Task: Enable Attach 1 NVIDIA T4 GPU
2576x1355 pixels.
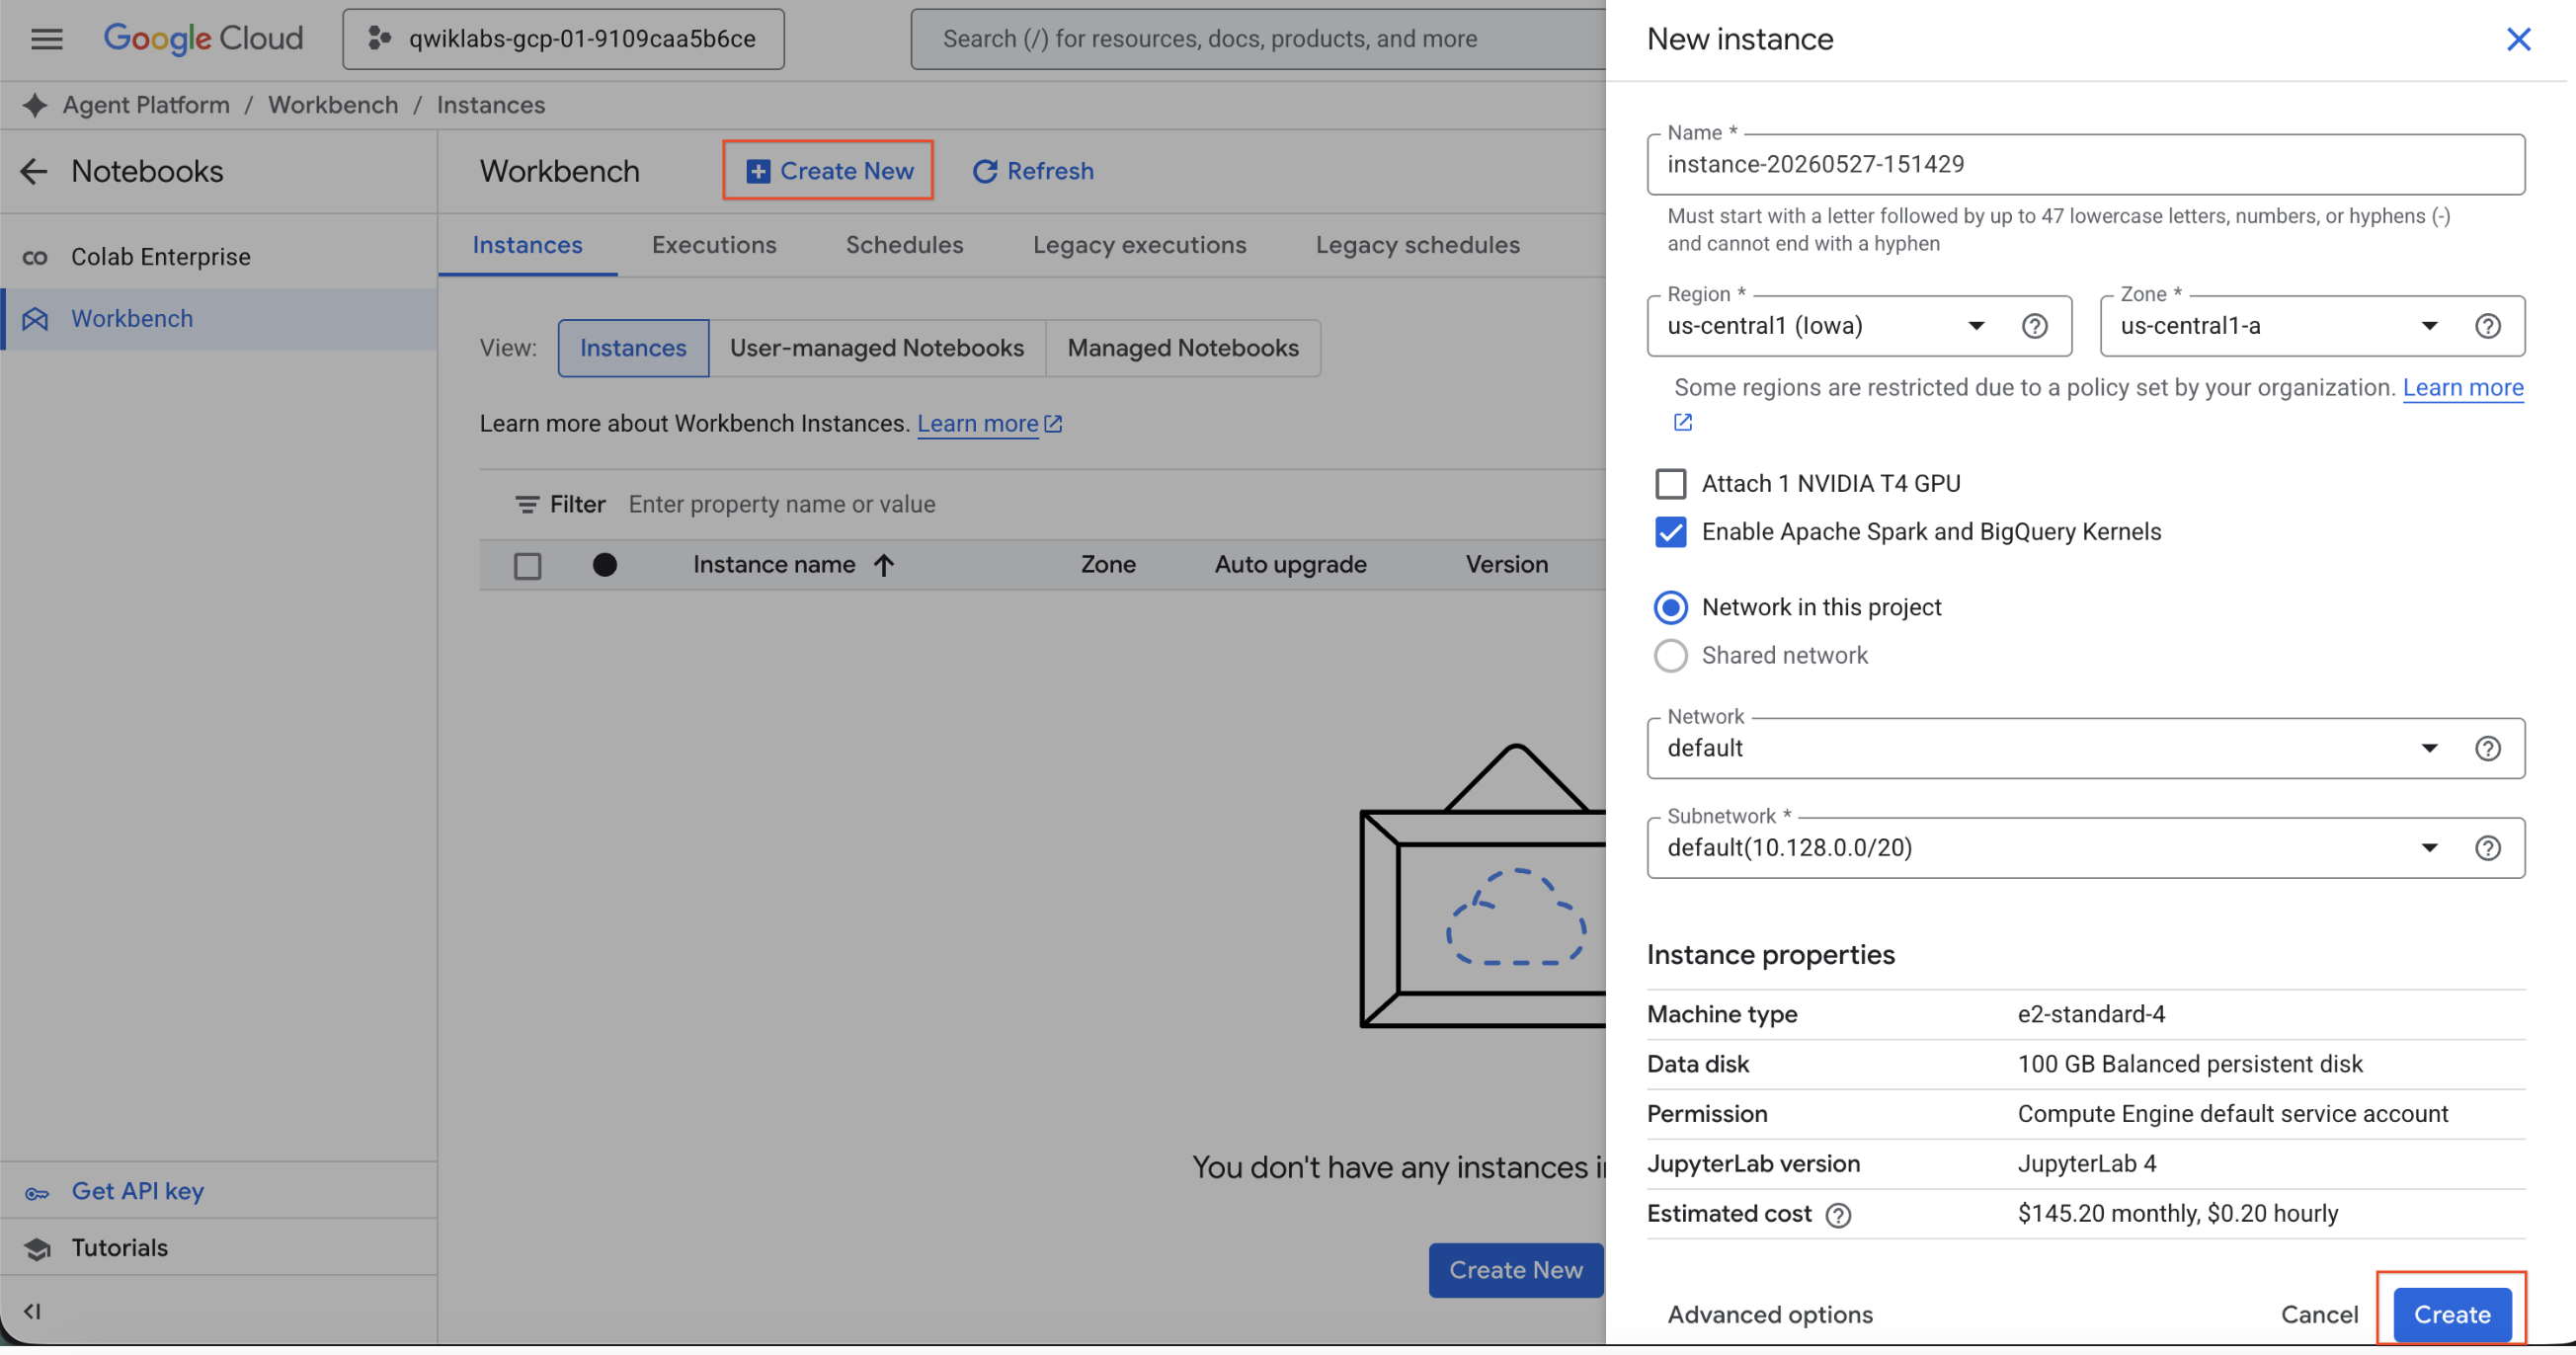Action: click(x=1670, y=484)
